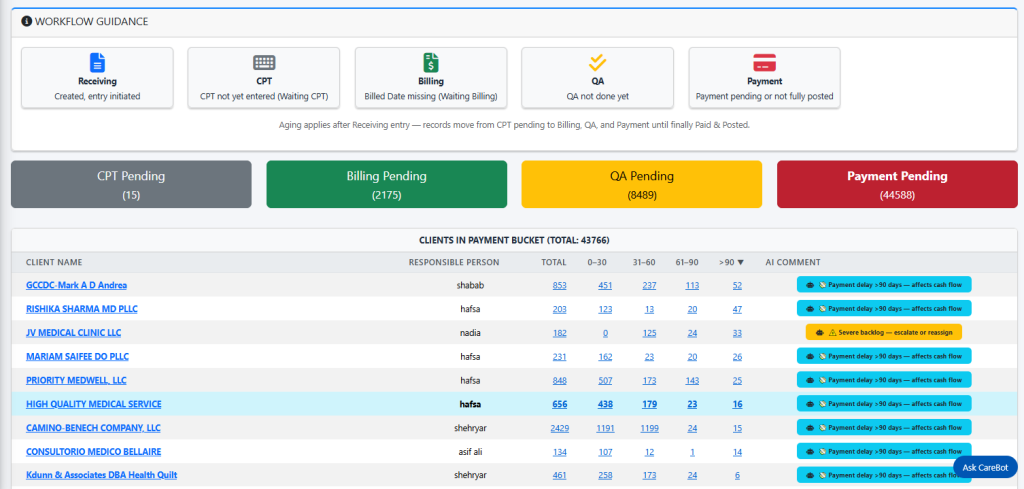Image resolution: width=1024 pixels, height=489 pixels.
Task: Click the 33 over-90 value for JV MEDICAL
Action: tap(737, 333)
